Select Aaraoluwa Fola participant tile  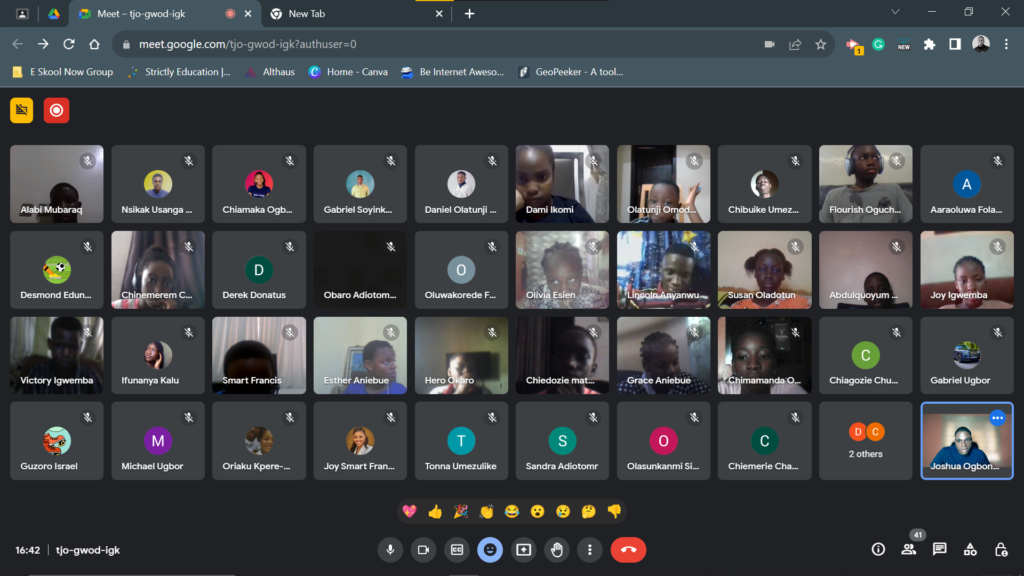[967, 184]
